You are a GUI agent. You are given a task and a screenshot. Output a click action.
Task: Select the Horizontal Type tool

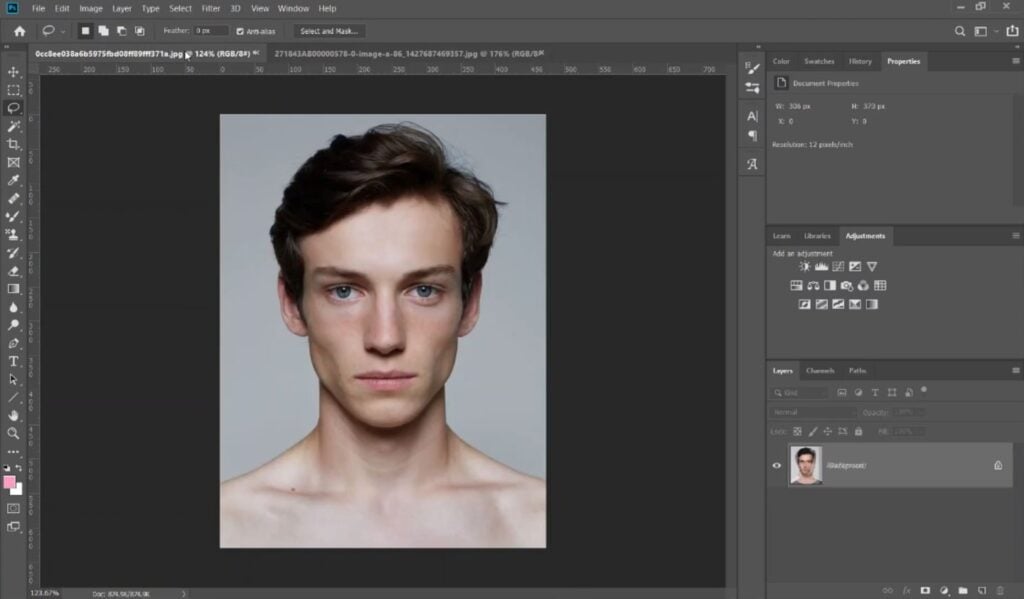13,361
